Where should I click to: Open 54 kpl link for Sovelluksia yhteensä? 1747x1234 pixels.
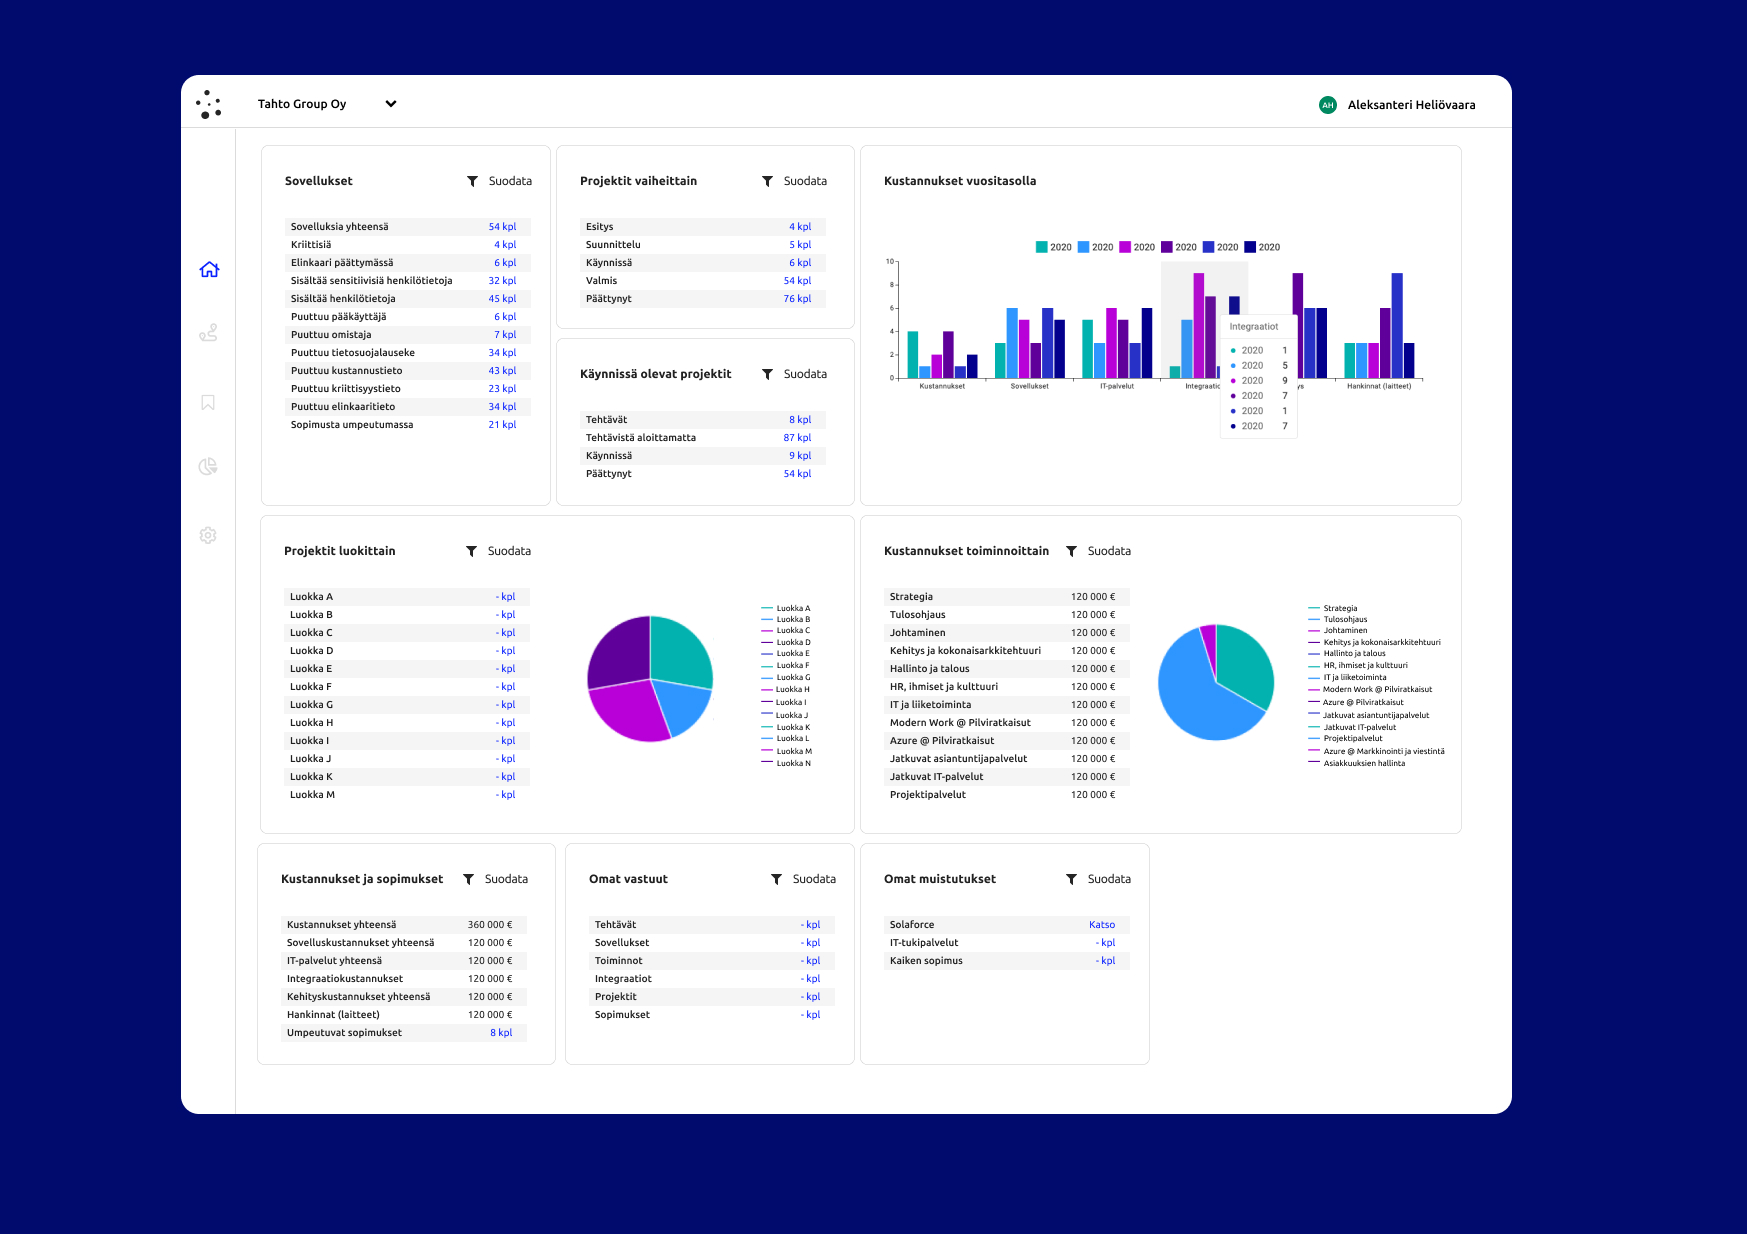[x=502, y=227]
